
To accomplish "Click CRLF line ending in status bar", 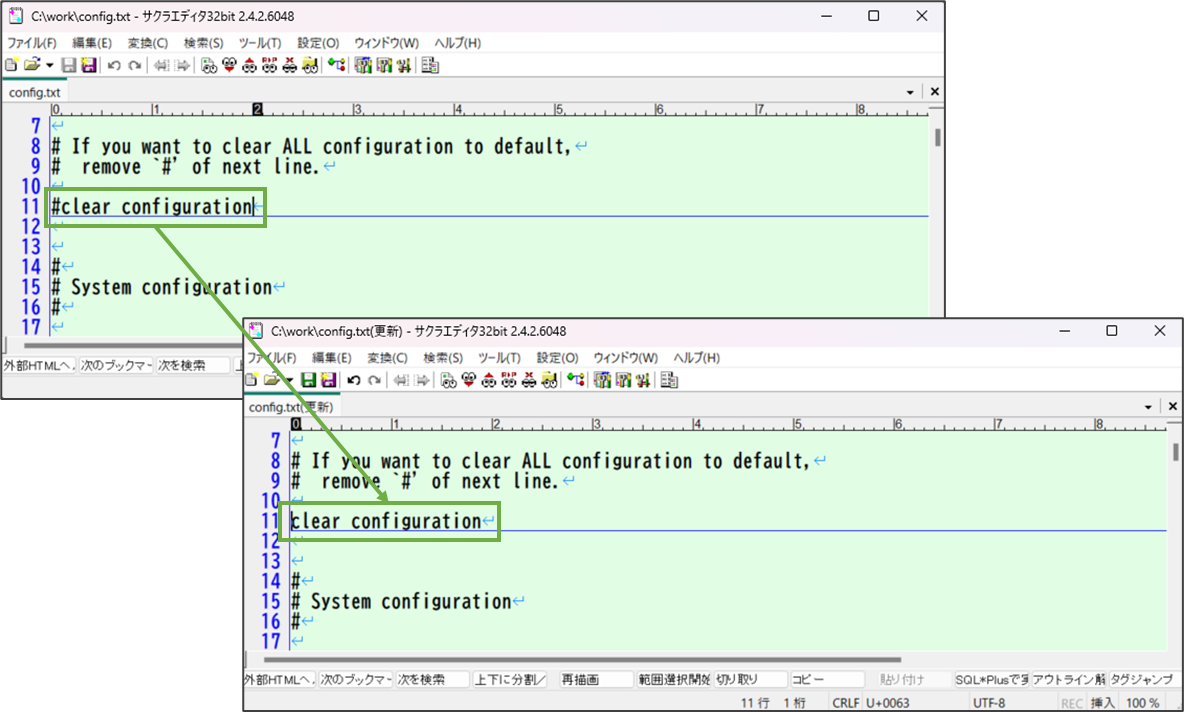I will point(846,703).
